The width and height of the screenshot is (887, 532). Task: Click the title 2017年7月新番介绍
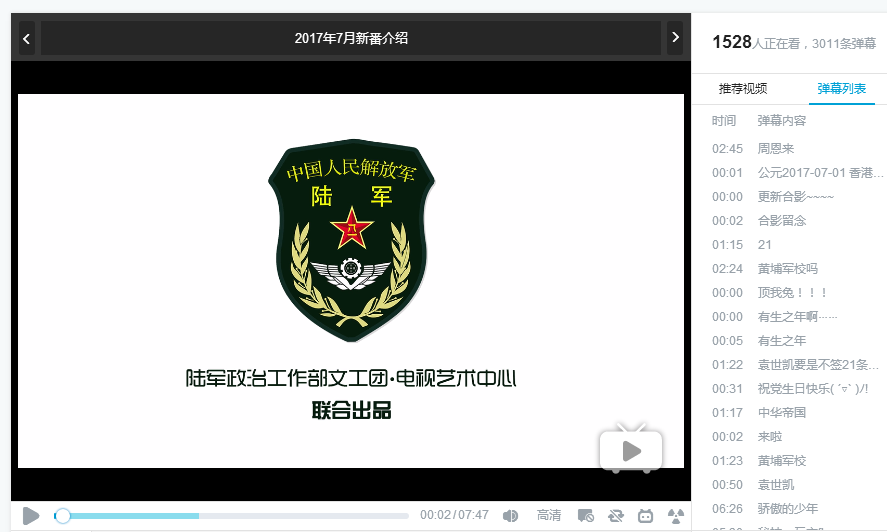coord(351,38)
